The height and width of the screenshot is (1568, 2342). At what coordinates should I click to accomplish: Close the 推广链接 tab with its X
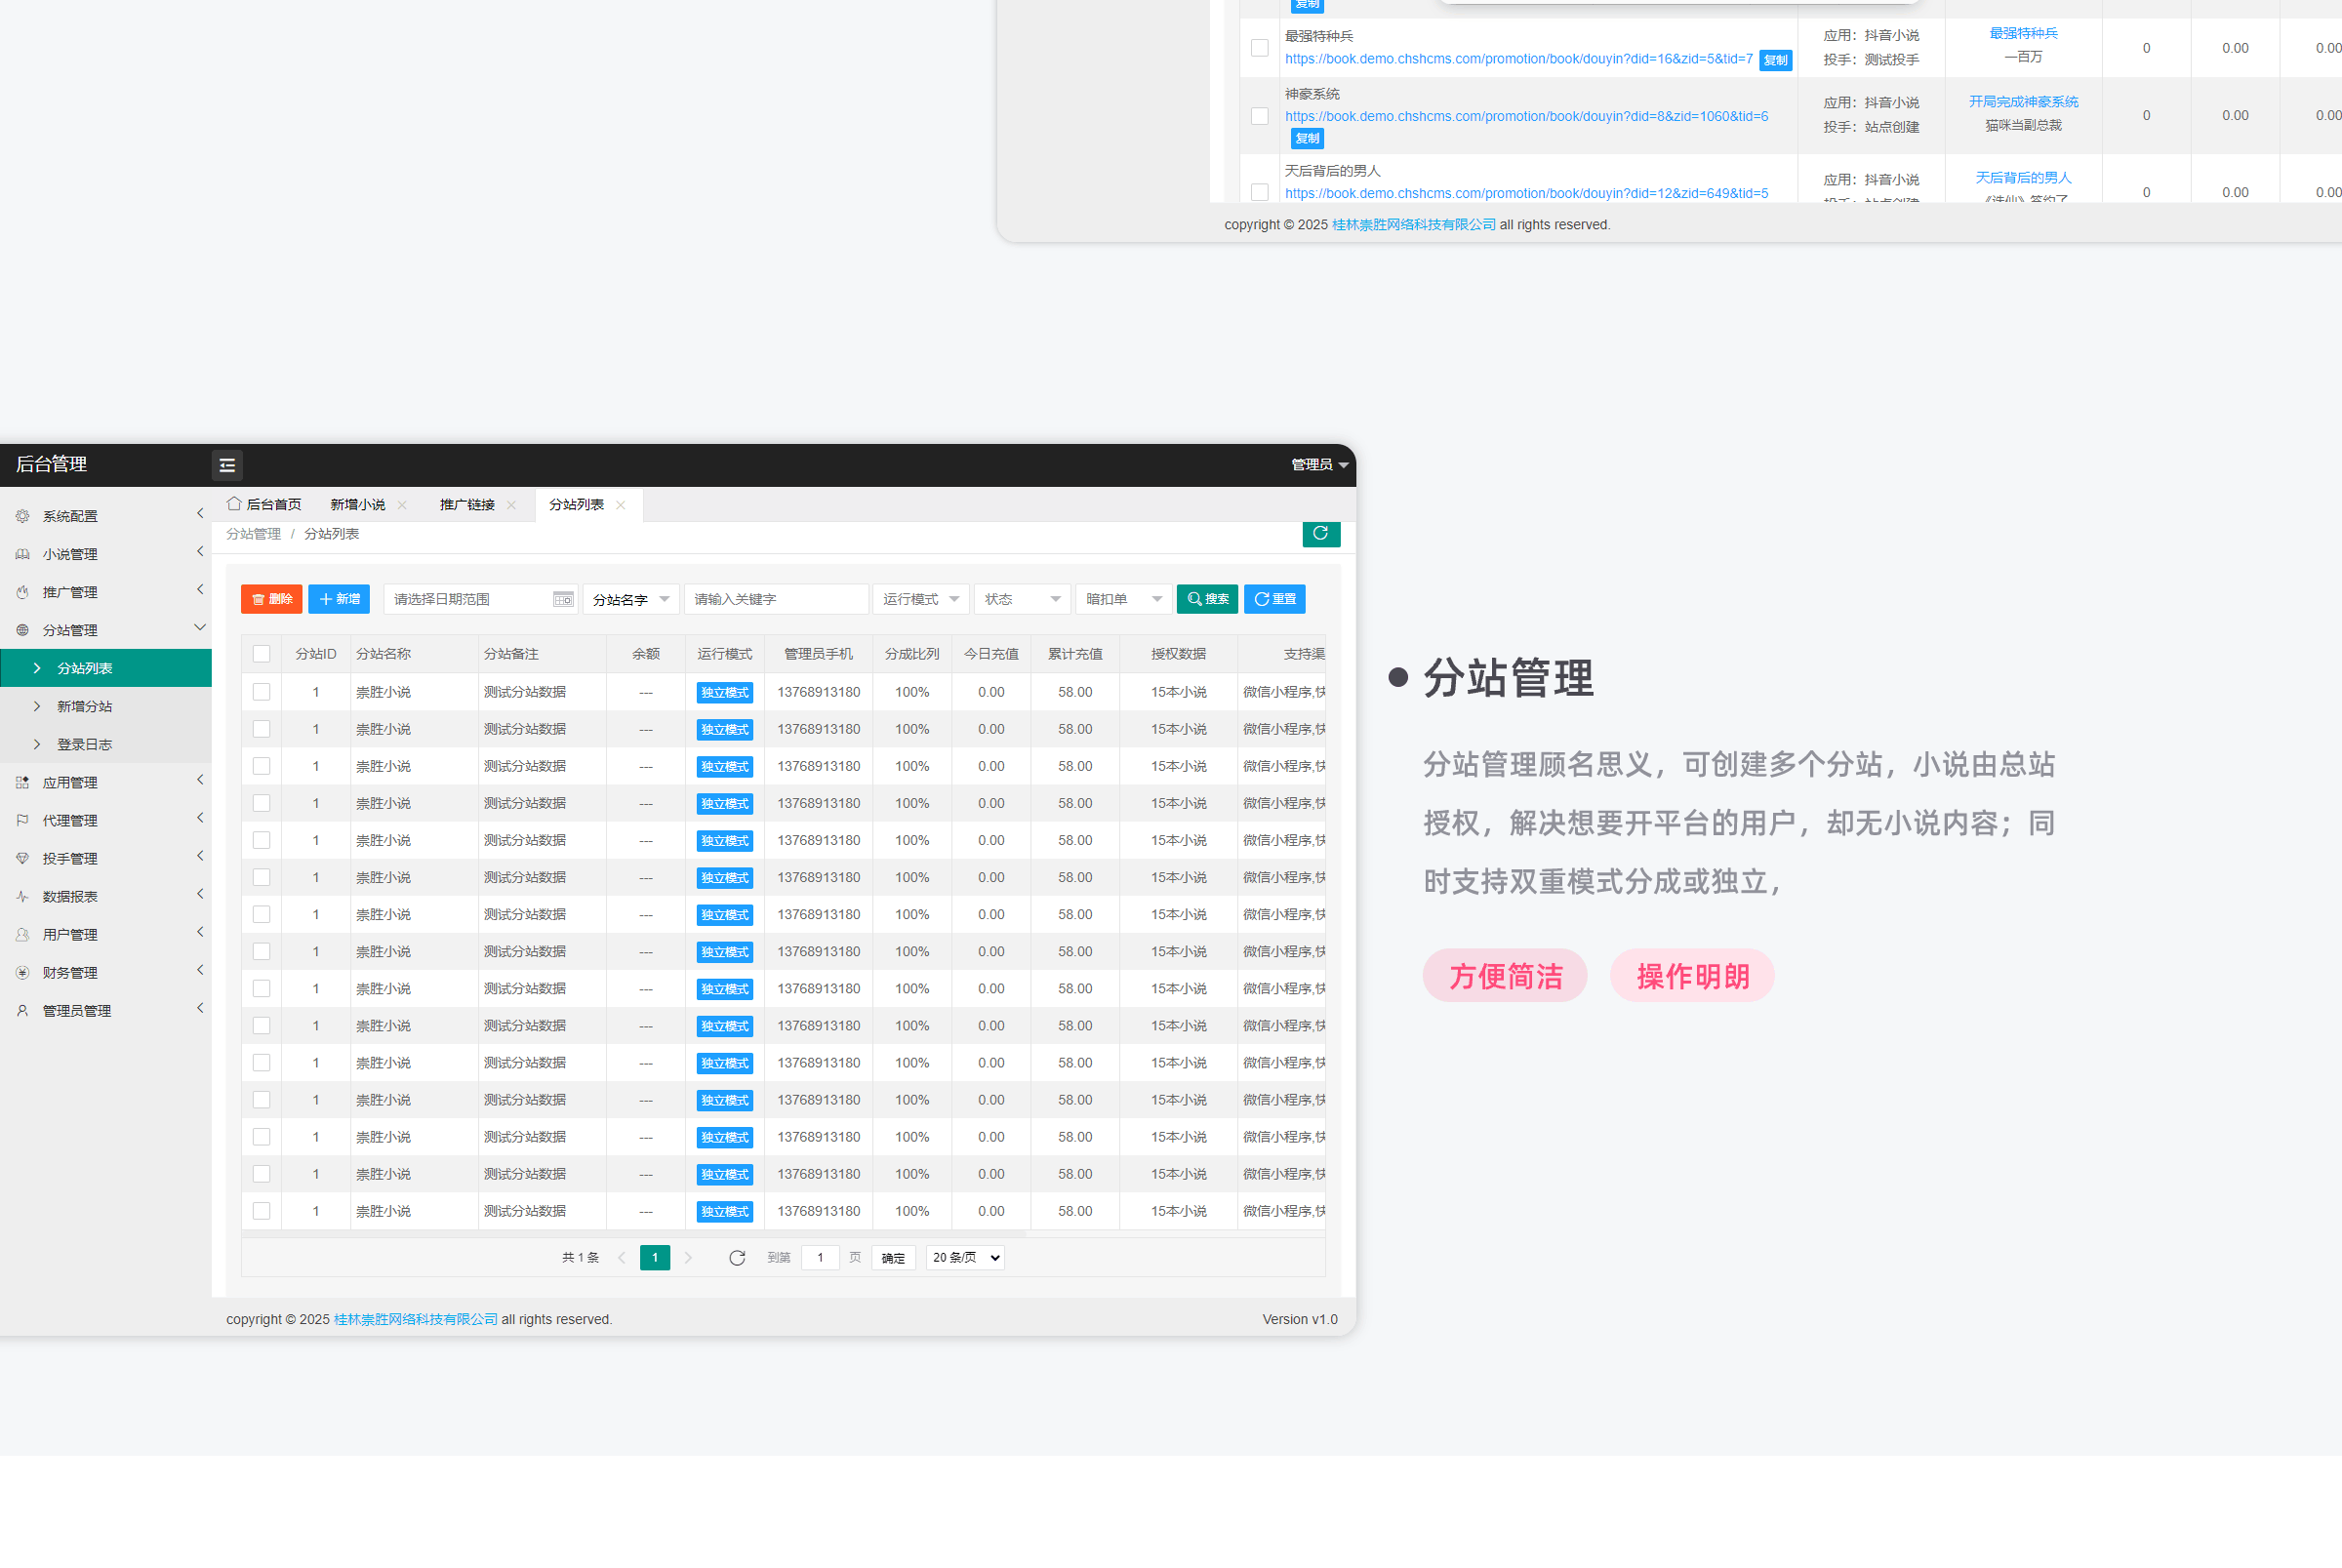point(512,505)
